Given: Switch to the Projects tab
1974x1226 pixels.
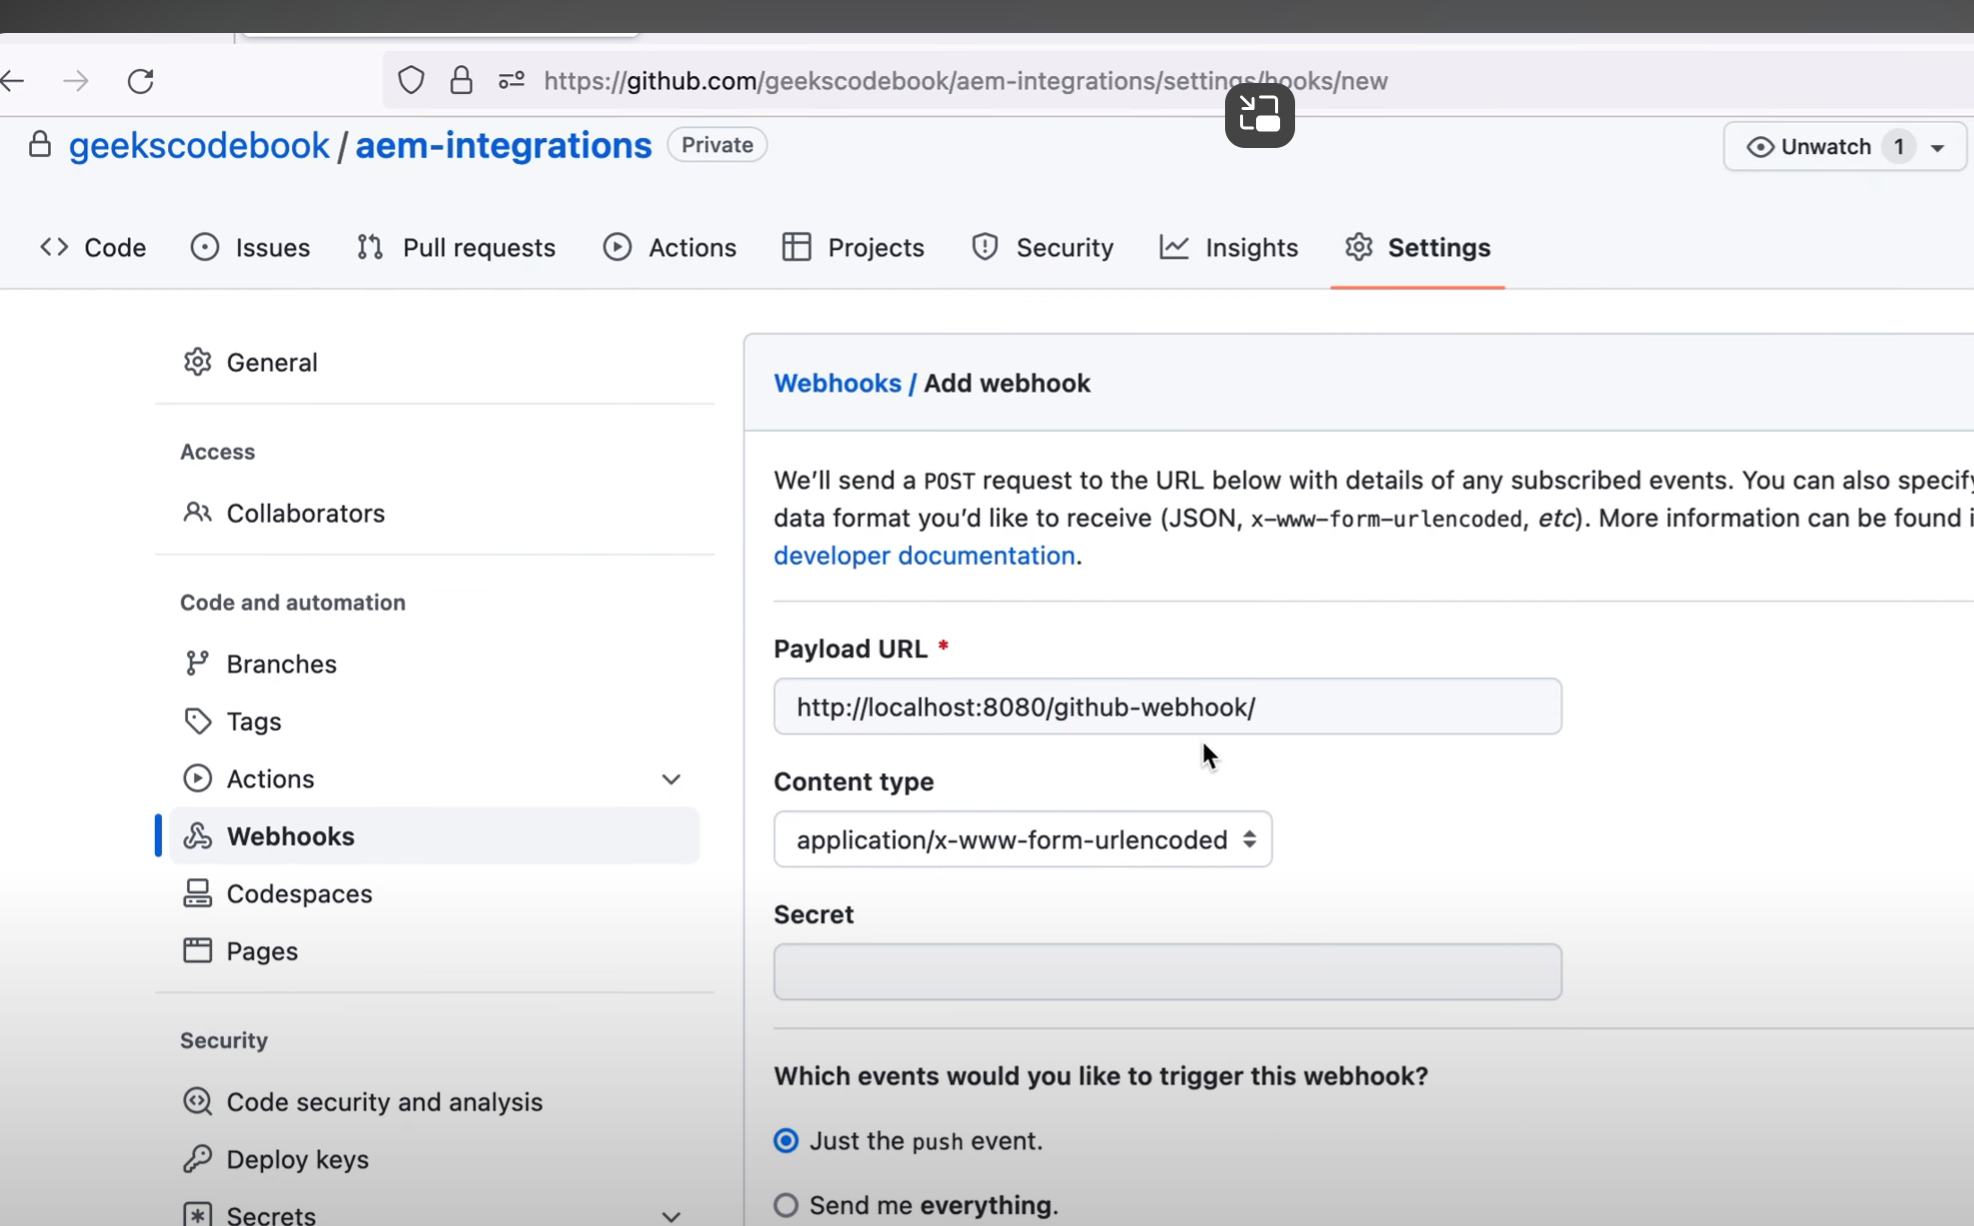Looking at the screenshot, I should 854,247.
